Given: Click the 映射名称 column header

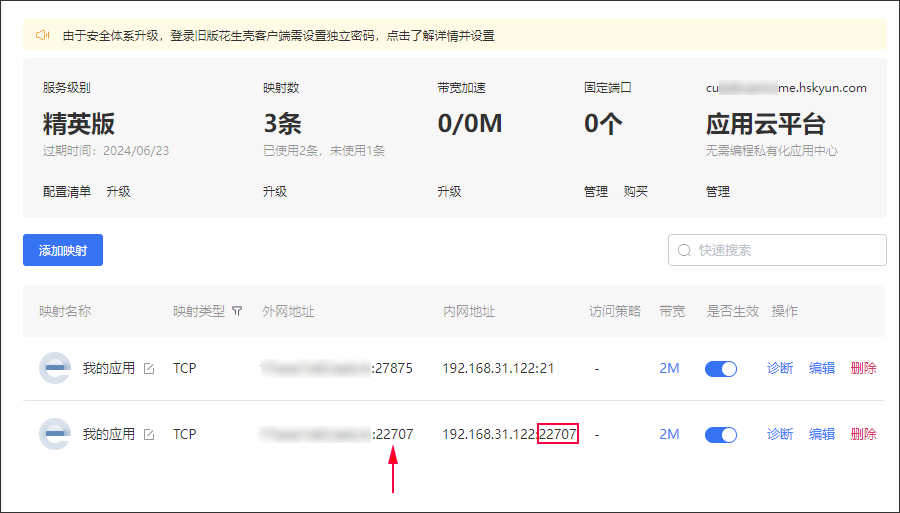Looking at the screenshot, I should point(65,311).
